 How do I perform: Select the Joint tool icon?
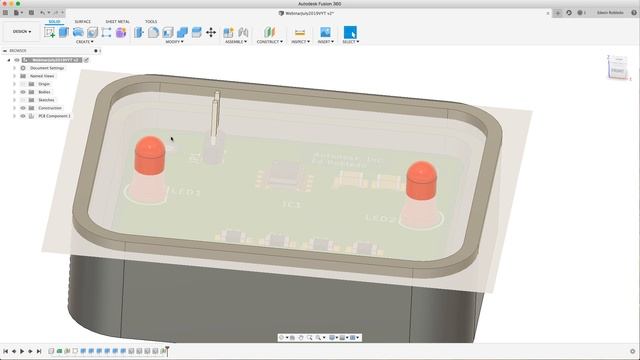243,32
